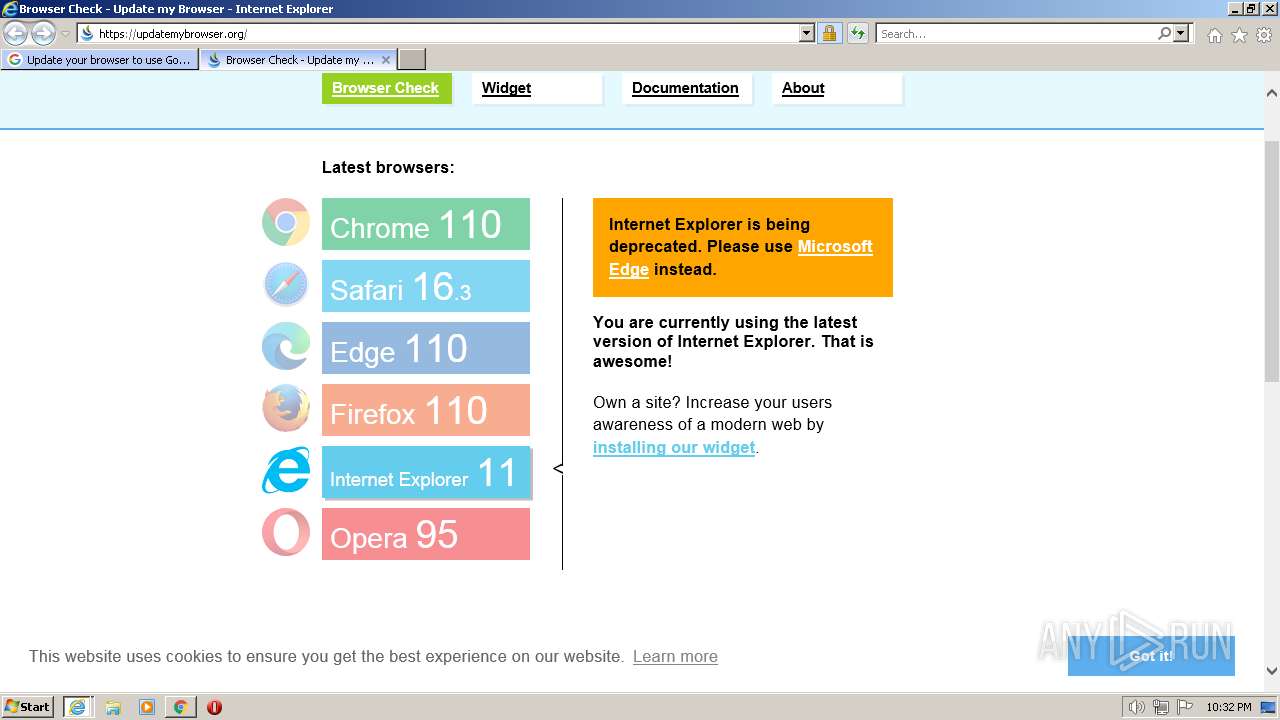Viewport: 1280px width, 720px height.
Task: Click the security lock icon in address bar
Action: [829, 33]
